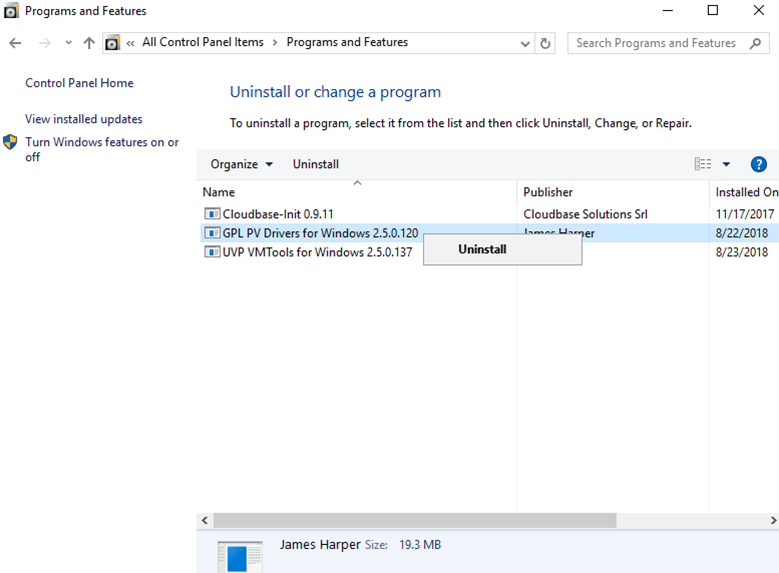Image resolution: width=779 pixels, height=573 pixels.
Task: Select UVP VMTools for Windows 2.5.0.137
Action: [x=317, y=252]
